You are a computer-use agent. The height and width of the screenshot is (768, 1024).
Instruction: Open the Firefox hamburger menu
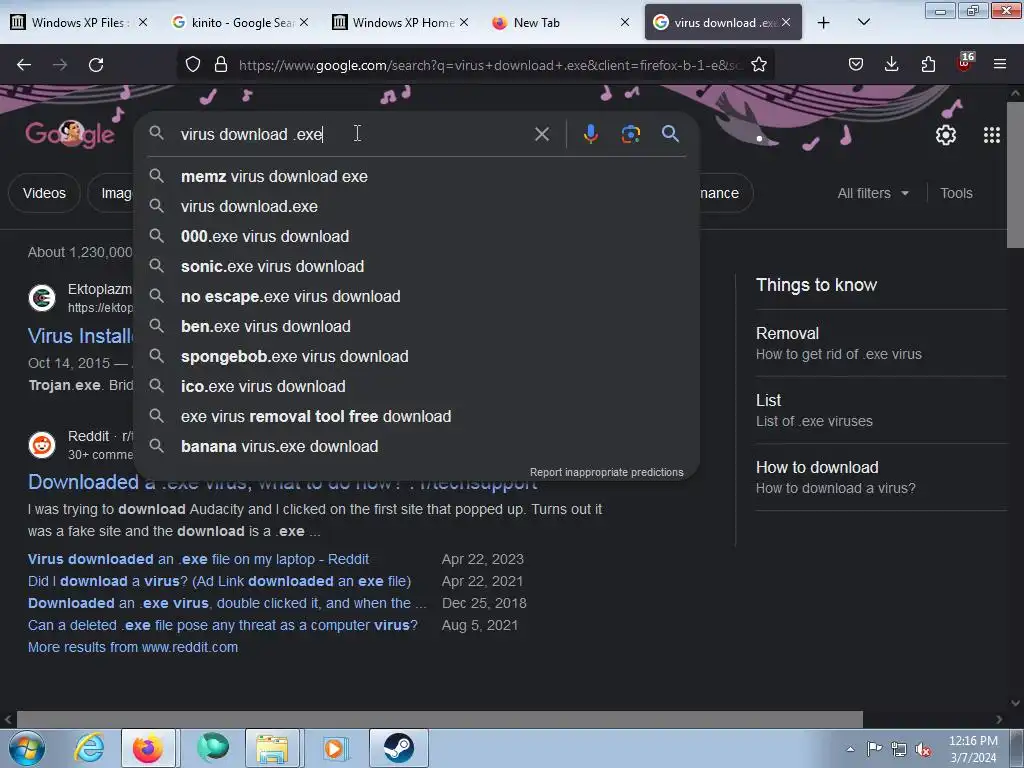999,64
